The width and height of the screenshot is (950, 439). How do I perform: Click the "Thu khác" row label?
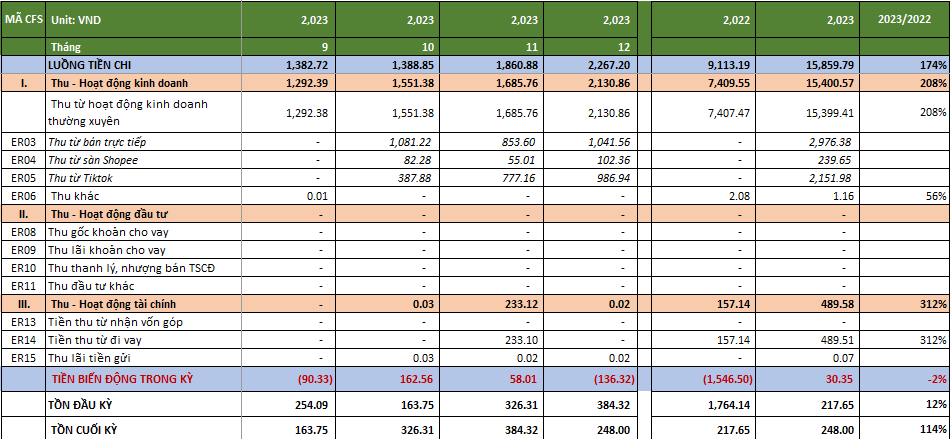(77, 196)
